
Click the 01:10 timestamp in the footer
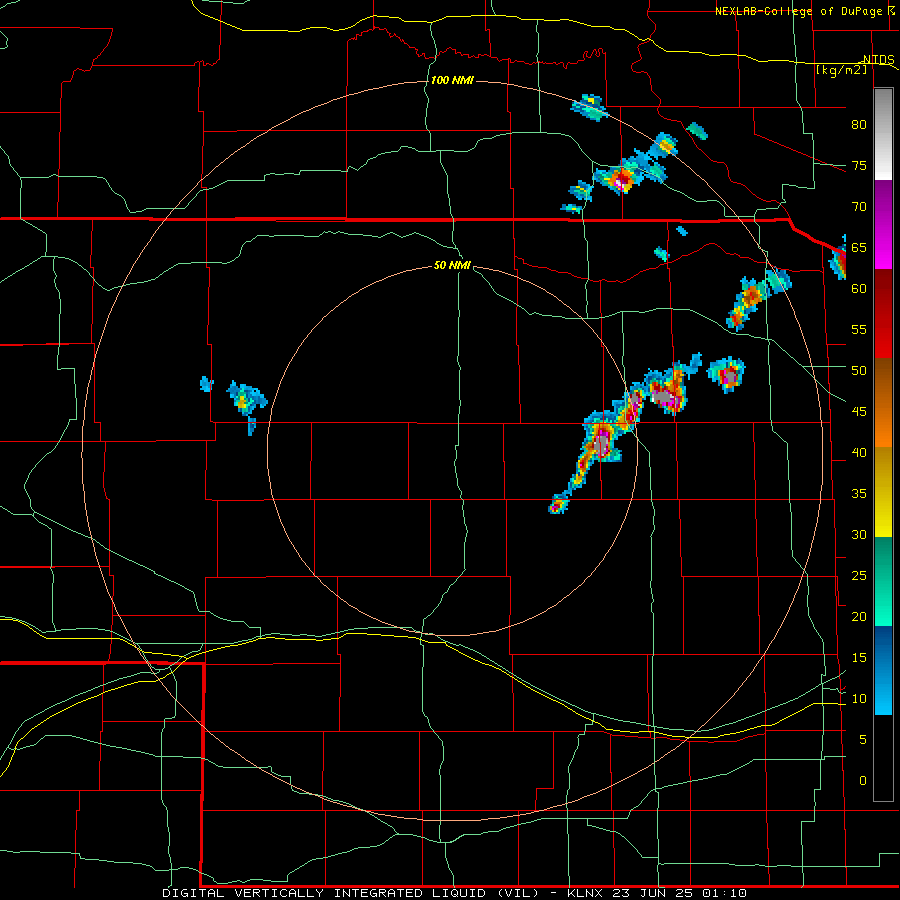pos(726,893)
